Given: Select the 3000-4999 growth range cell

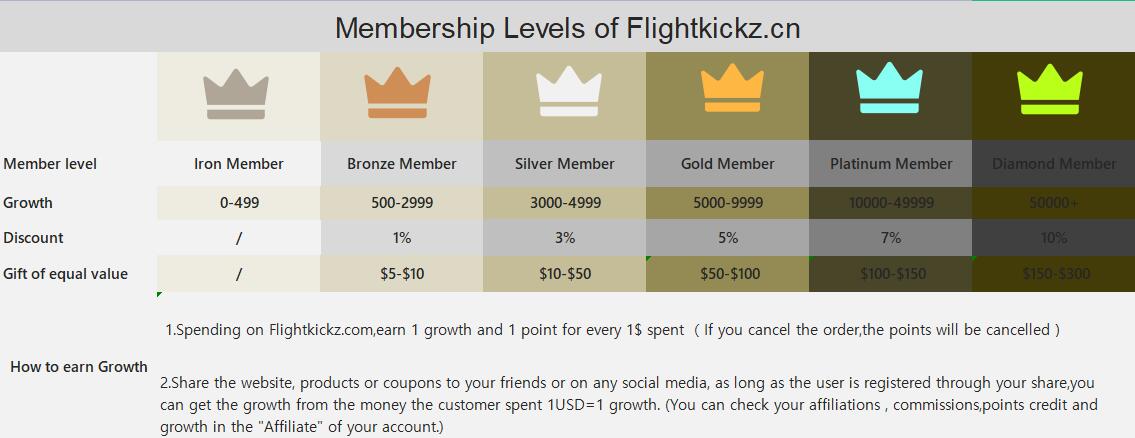Looking at the screenshot, I should coord(565,203).
